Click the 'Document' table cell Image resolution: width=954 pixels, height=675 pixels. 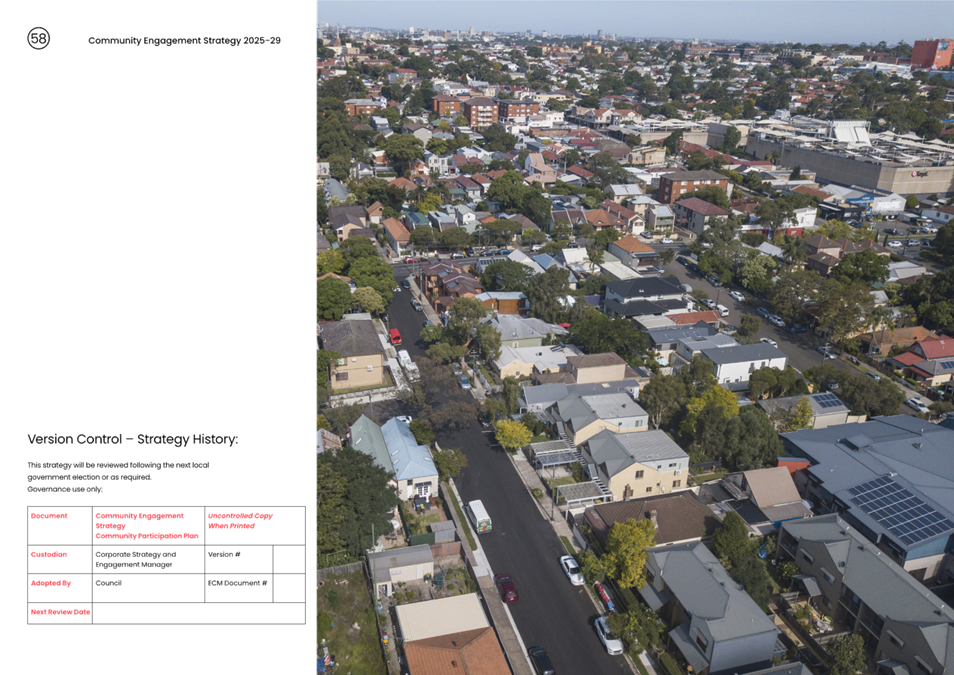pos(60,526)
